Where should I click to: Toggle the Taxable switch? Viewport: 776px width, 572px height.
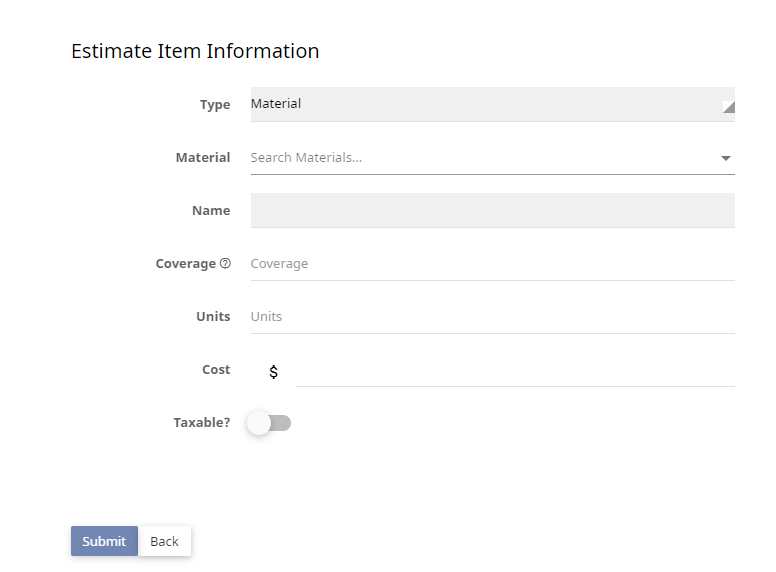tap(269, 423)
